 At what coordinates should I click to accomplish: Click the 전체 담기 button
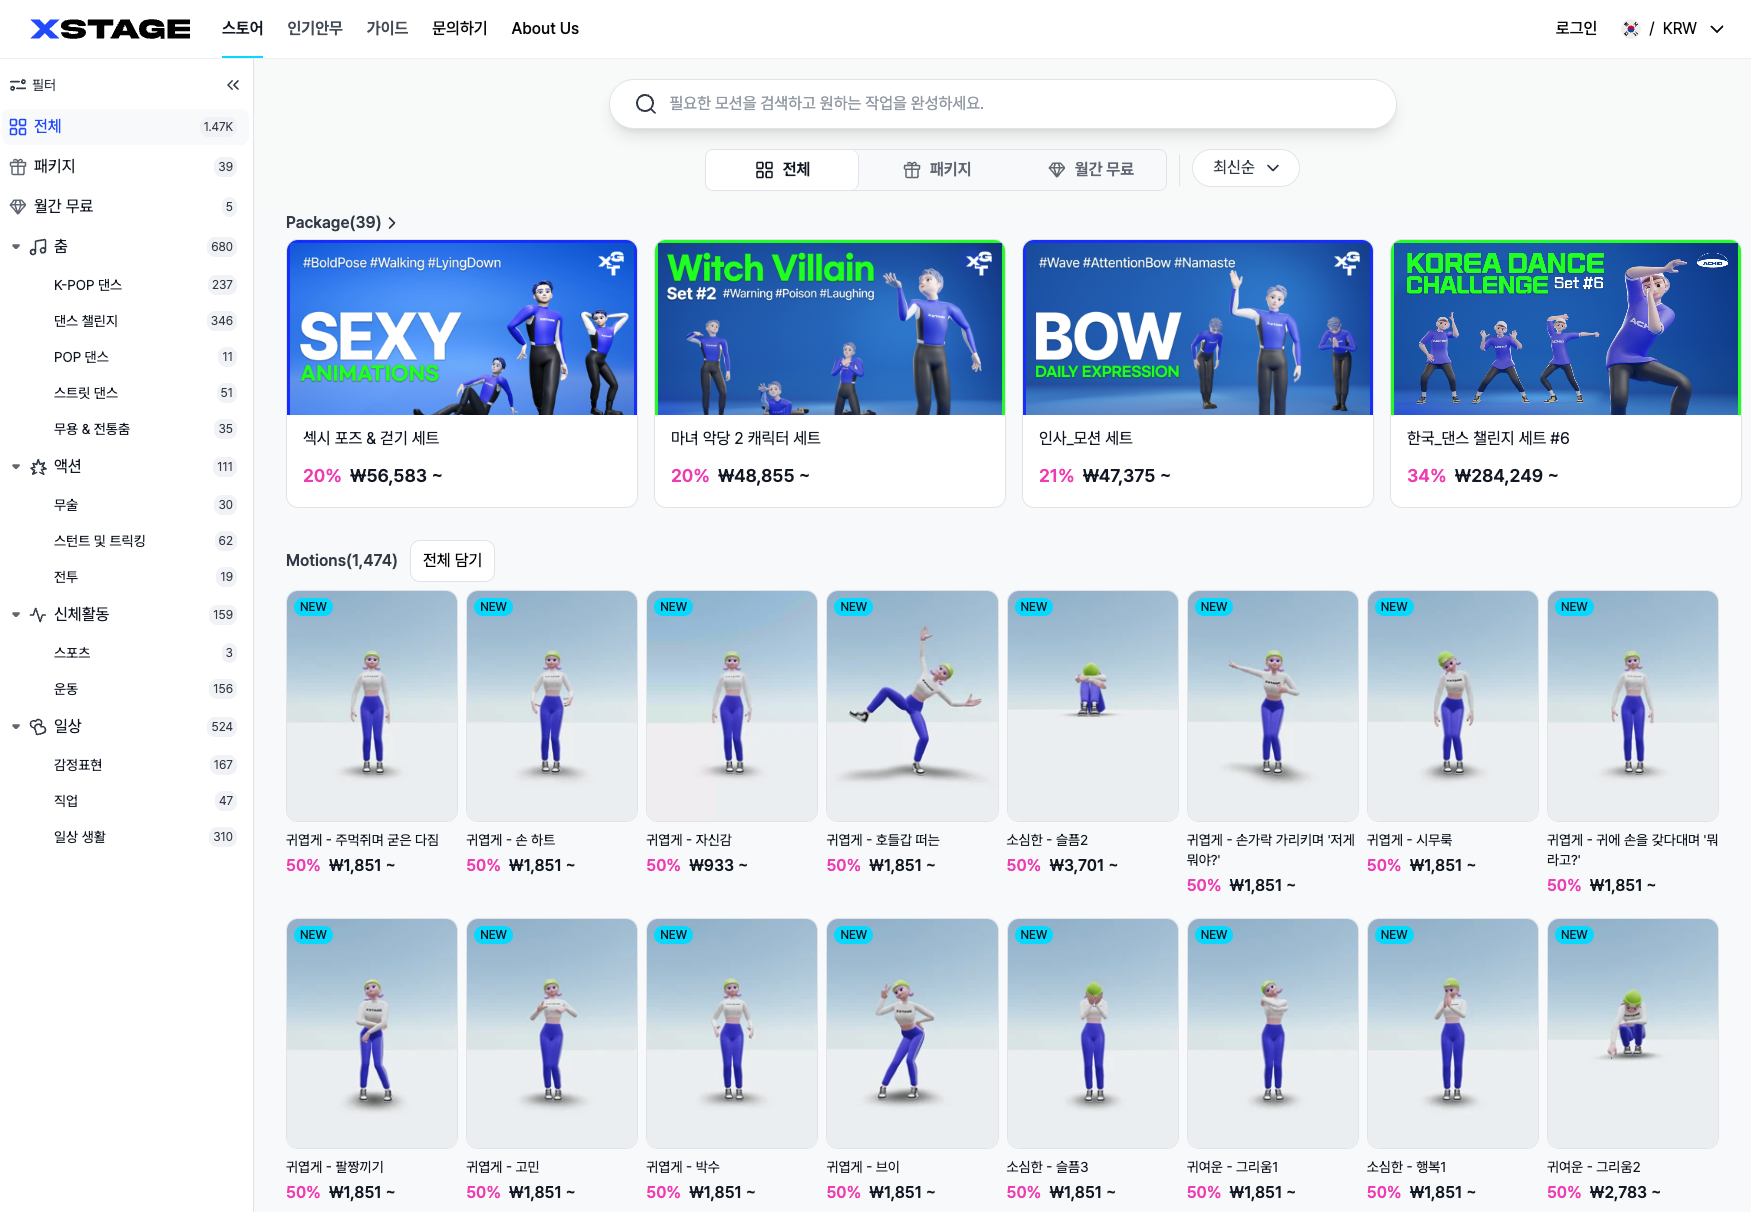(453, 561)
